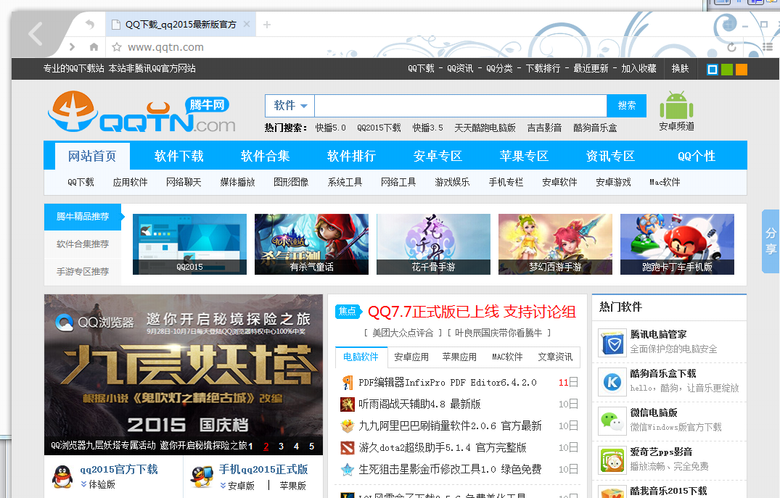Open headline QQ7.7正式版已上线 link
Image resolution: width=780 pixels, height=498 pixels.
point(472,312)
